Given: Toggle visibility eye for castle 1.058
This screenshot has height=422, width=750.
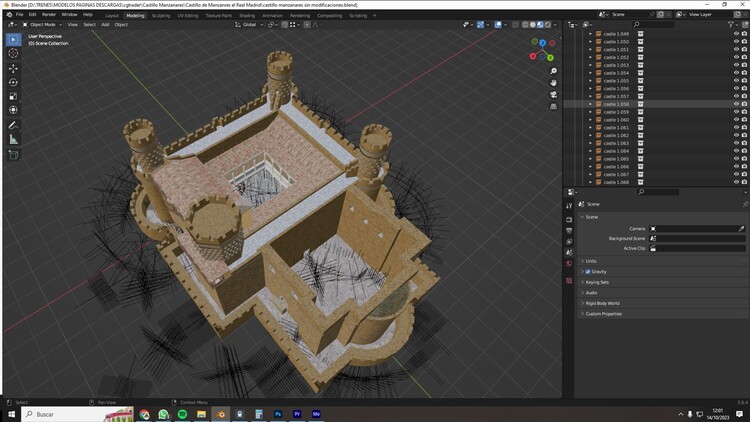Looking at the screenshot, I should coord(736,104).
